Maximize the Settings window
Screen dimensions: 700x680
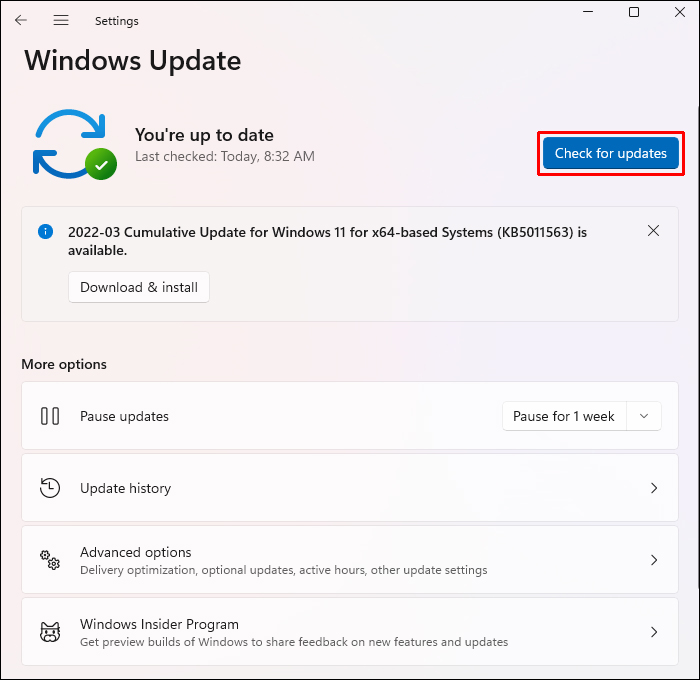click(633, 12)
